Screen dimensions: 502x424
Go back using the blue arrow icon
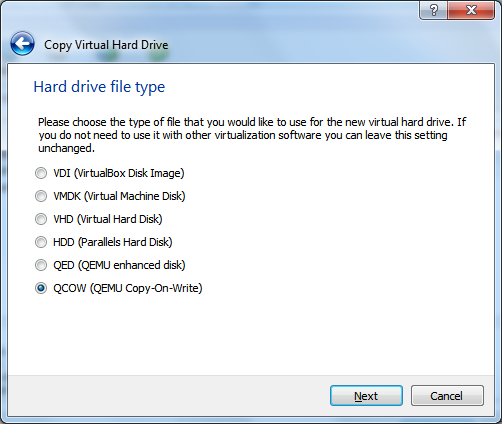coord(22,43)
